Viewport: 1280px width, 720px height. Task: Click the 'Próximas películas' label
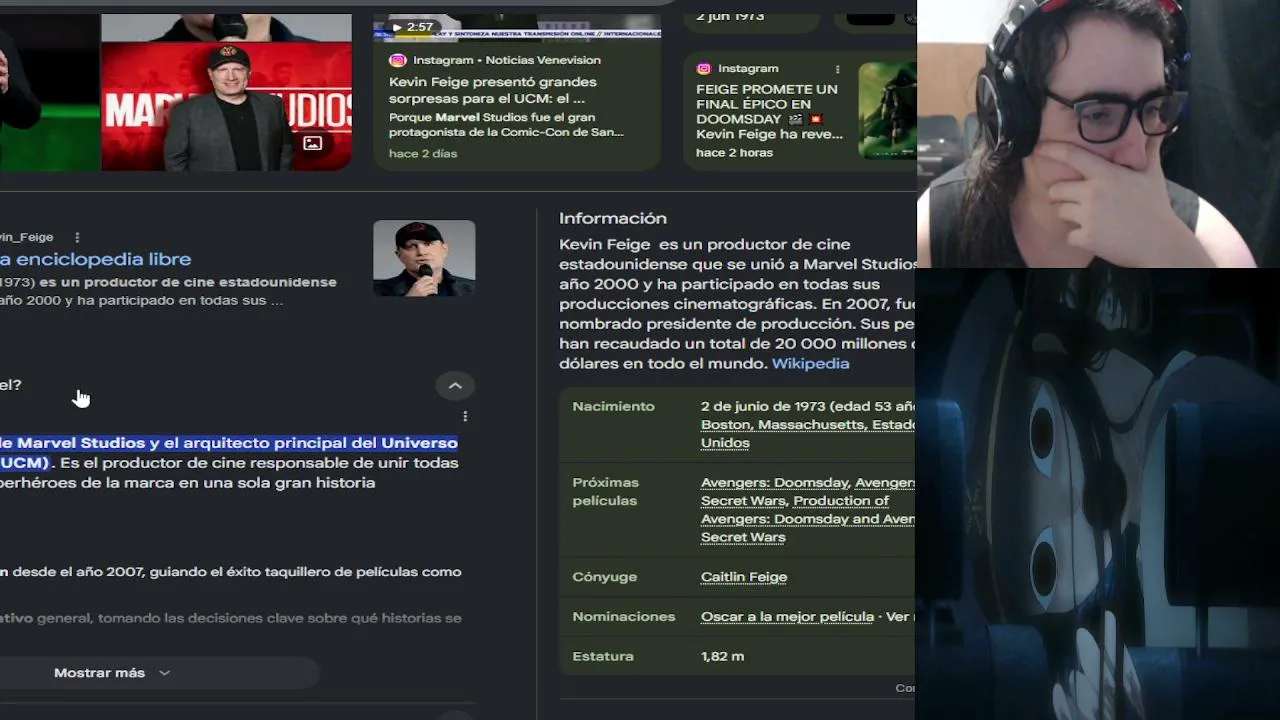point(605,492)
